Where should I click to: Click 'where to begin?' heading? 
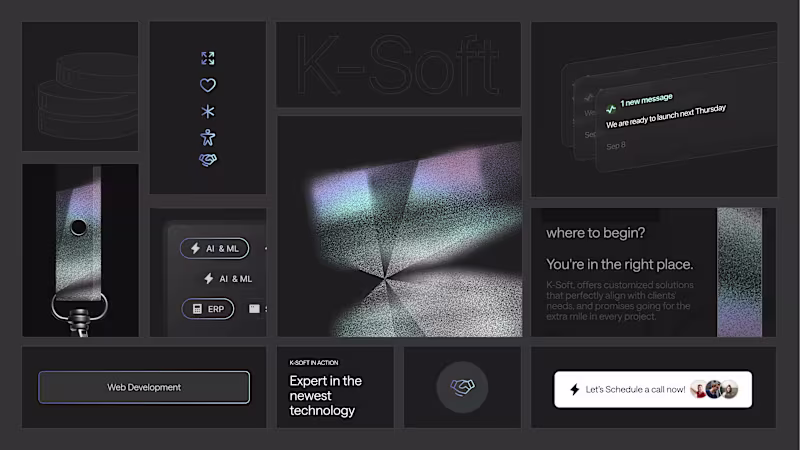tap(595, 233)
